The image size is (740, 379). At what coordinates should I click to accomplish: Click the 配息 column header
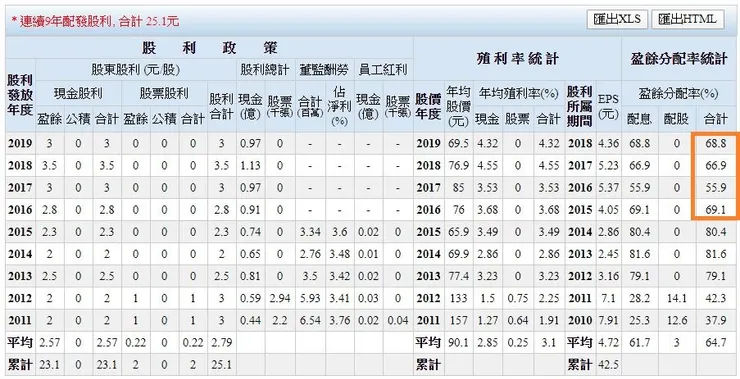coord(639,118)
